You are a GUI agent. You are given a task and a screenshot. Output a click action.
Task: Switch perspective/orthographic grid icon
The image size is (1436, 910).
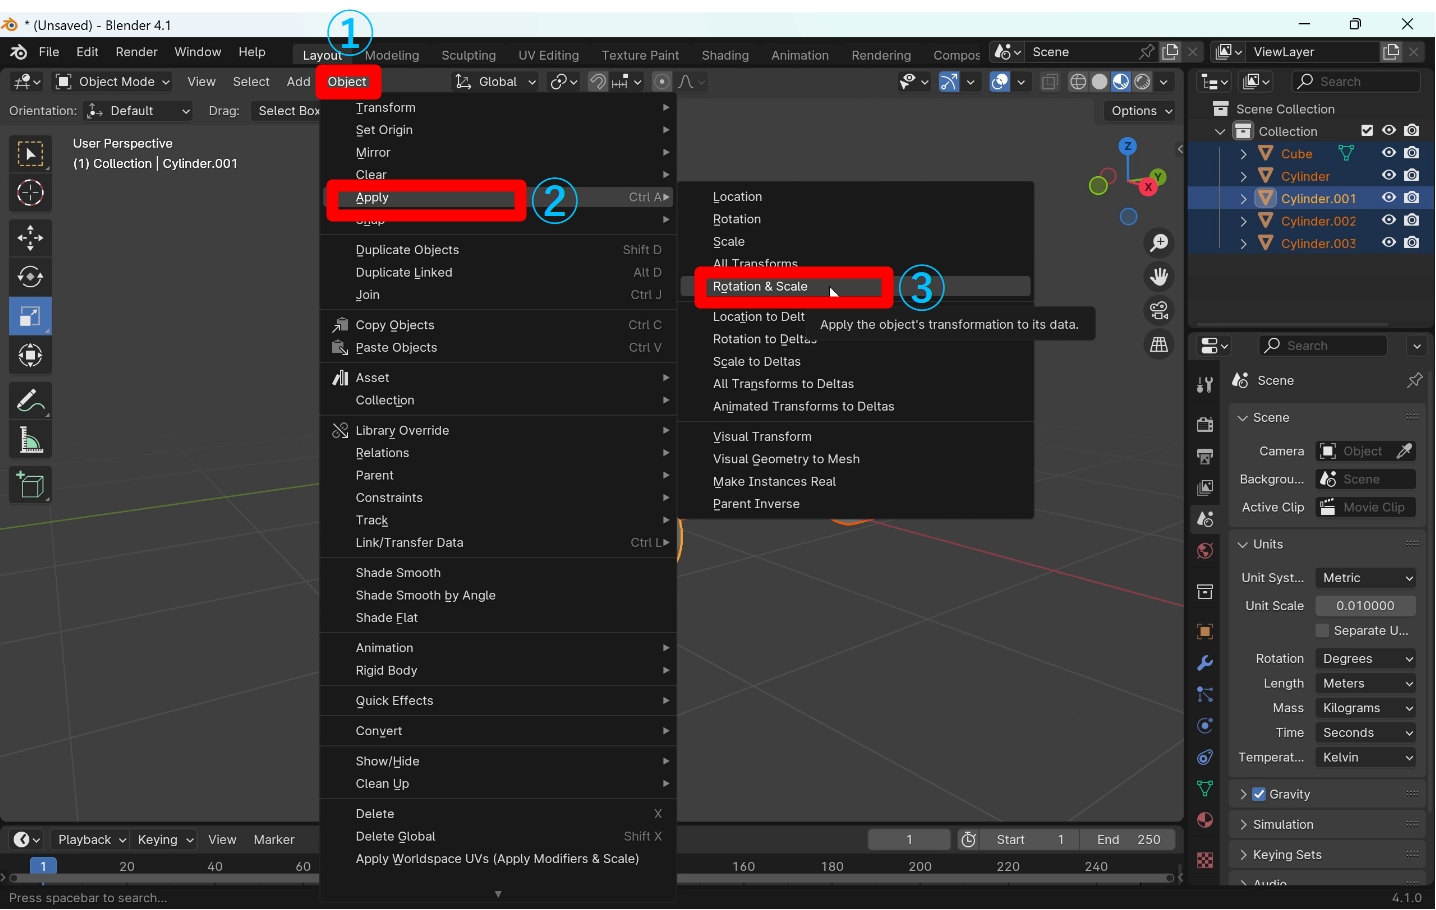(x=1159, y=344)
